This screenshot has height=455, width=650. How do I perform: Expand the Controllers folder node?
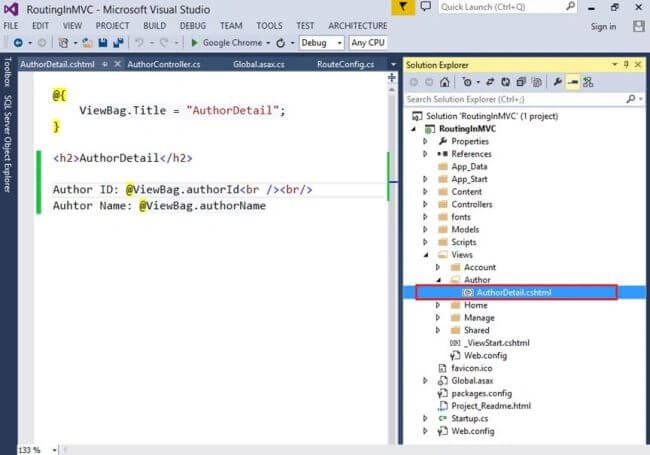click(x=425, y=204)
